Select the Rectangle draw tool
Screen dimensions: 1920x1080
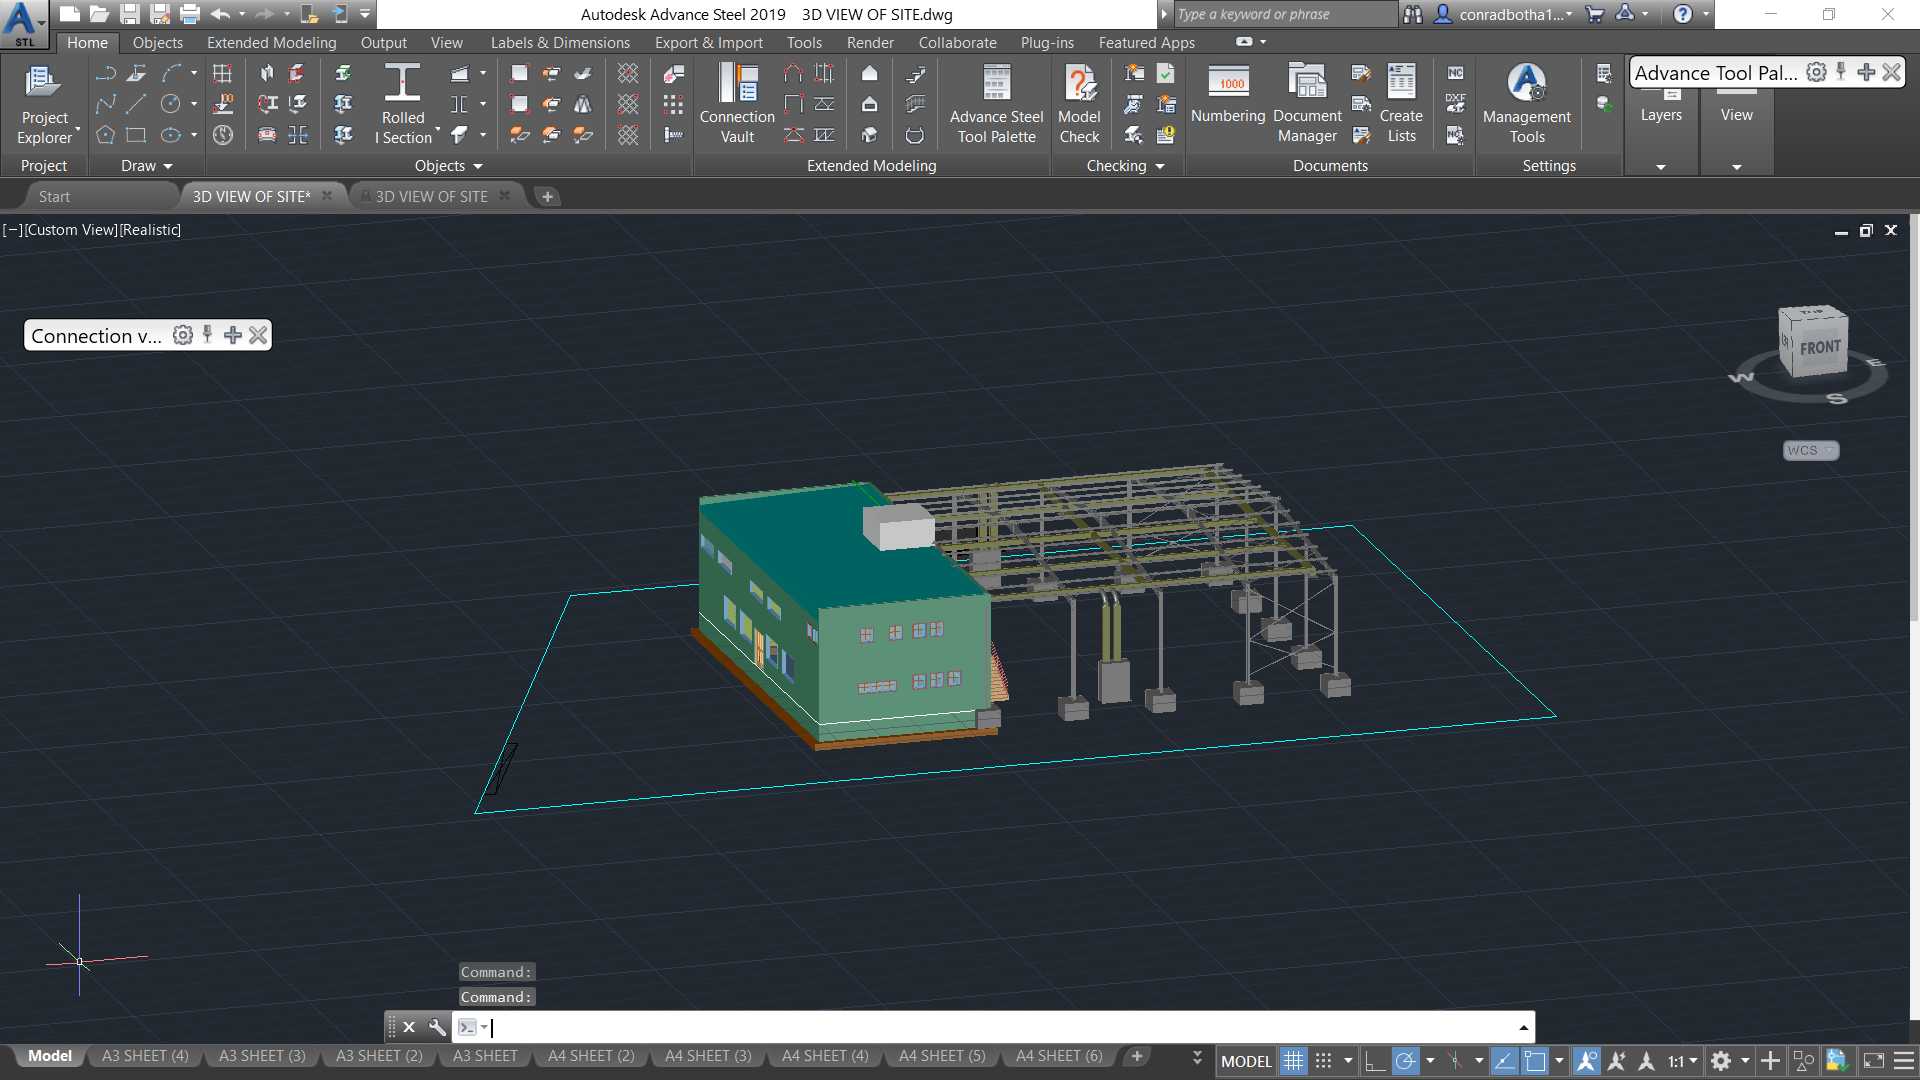(136, 135)
